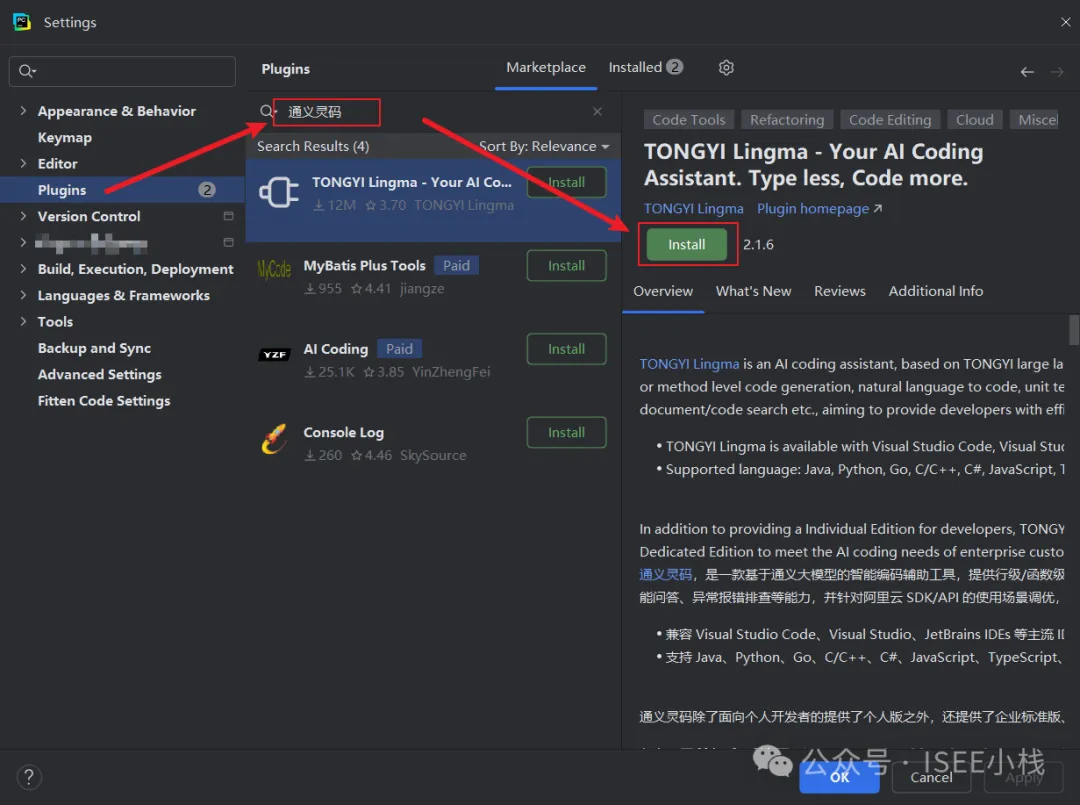Expand the blurred project settings node
1080x805 pixels.
tap(23, 242)
